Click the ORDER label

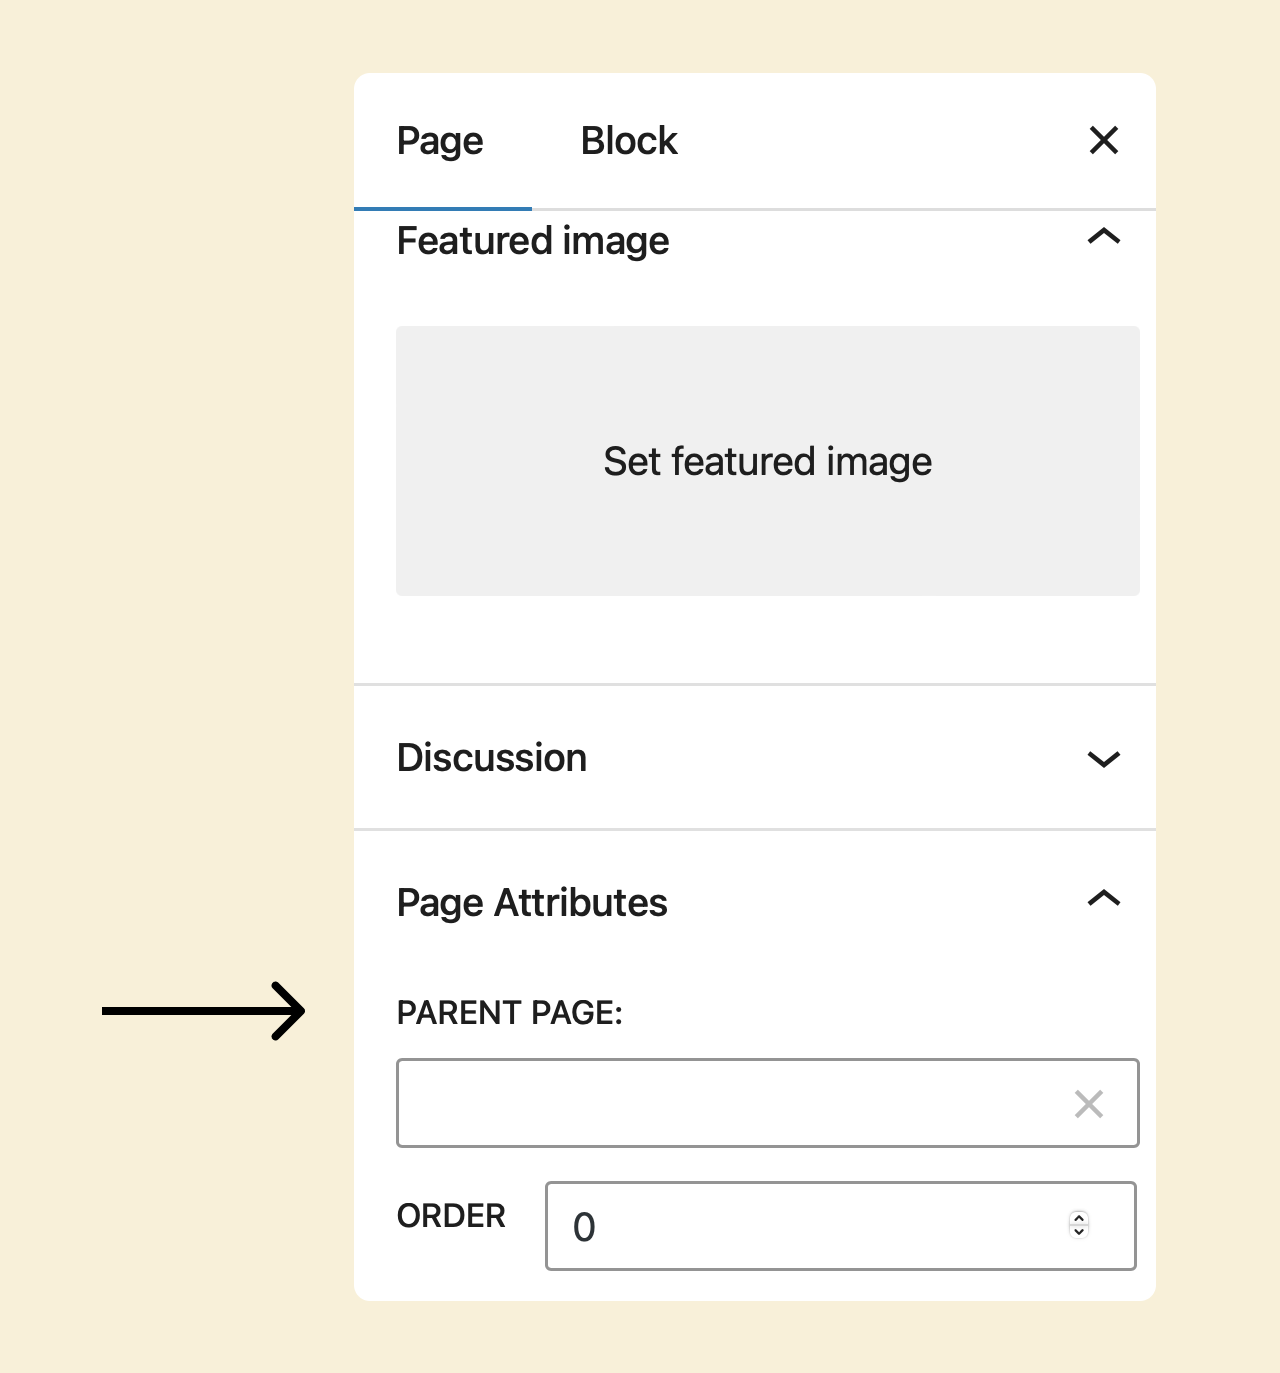tap(451, 1216)
